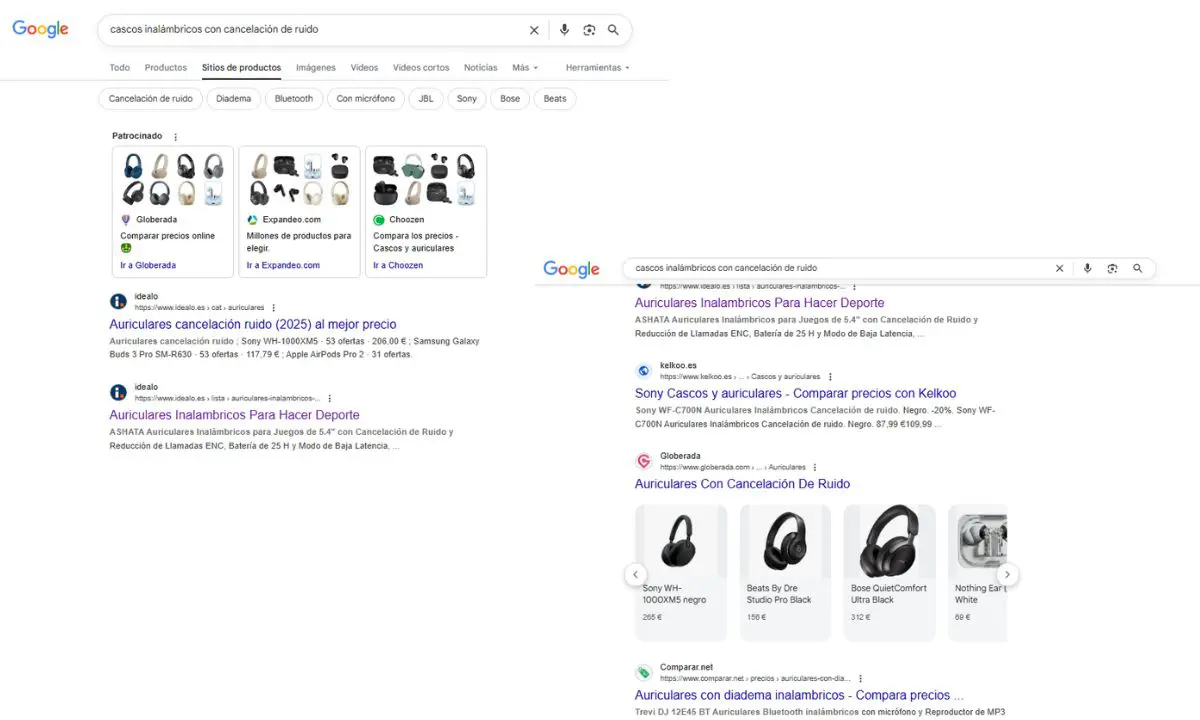Open the Herramientas dropdown
The image size is (1200, 720).
(597, 68)
